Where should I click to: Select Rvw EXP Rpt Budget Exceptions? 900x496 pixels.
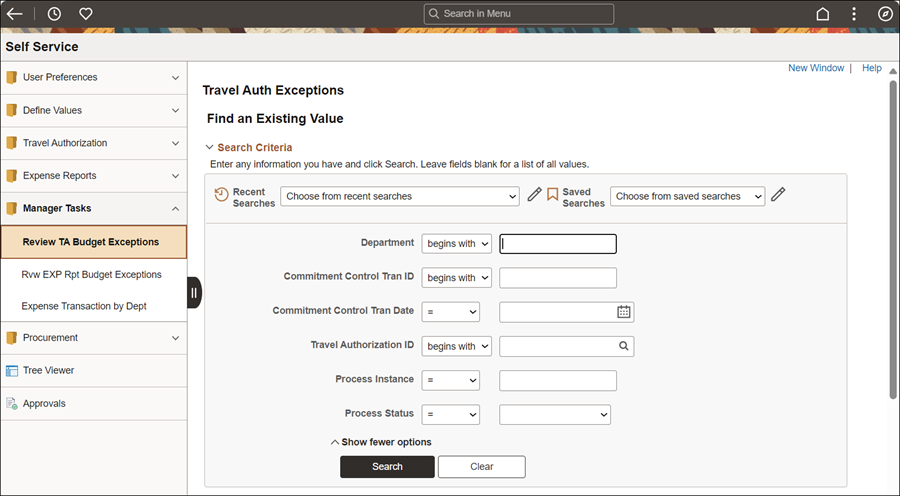pos(91,274)
